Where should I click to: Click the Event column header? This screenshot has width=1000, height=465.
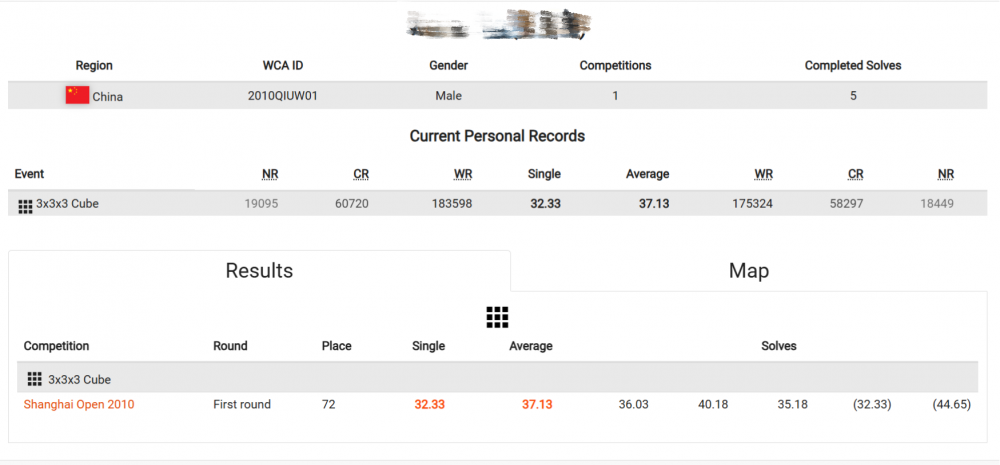click(29, 174)
